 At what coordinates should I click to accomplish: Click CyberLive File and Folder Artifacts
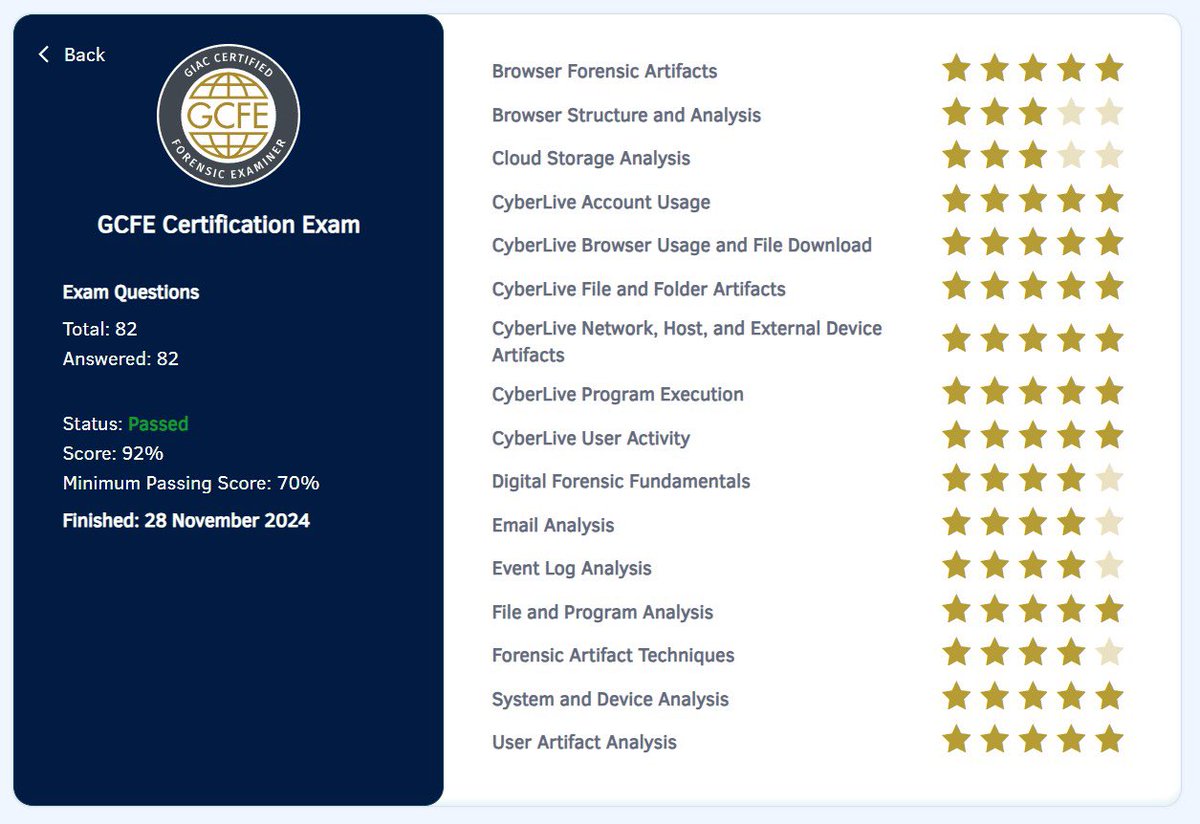click(639, 289)
